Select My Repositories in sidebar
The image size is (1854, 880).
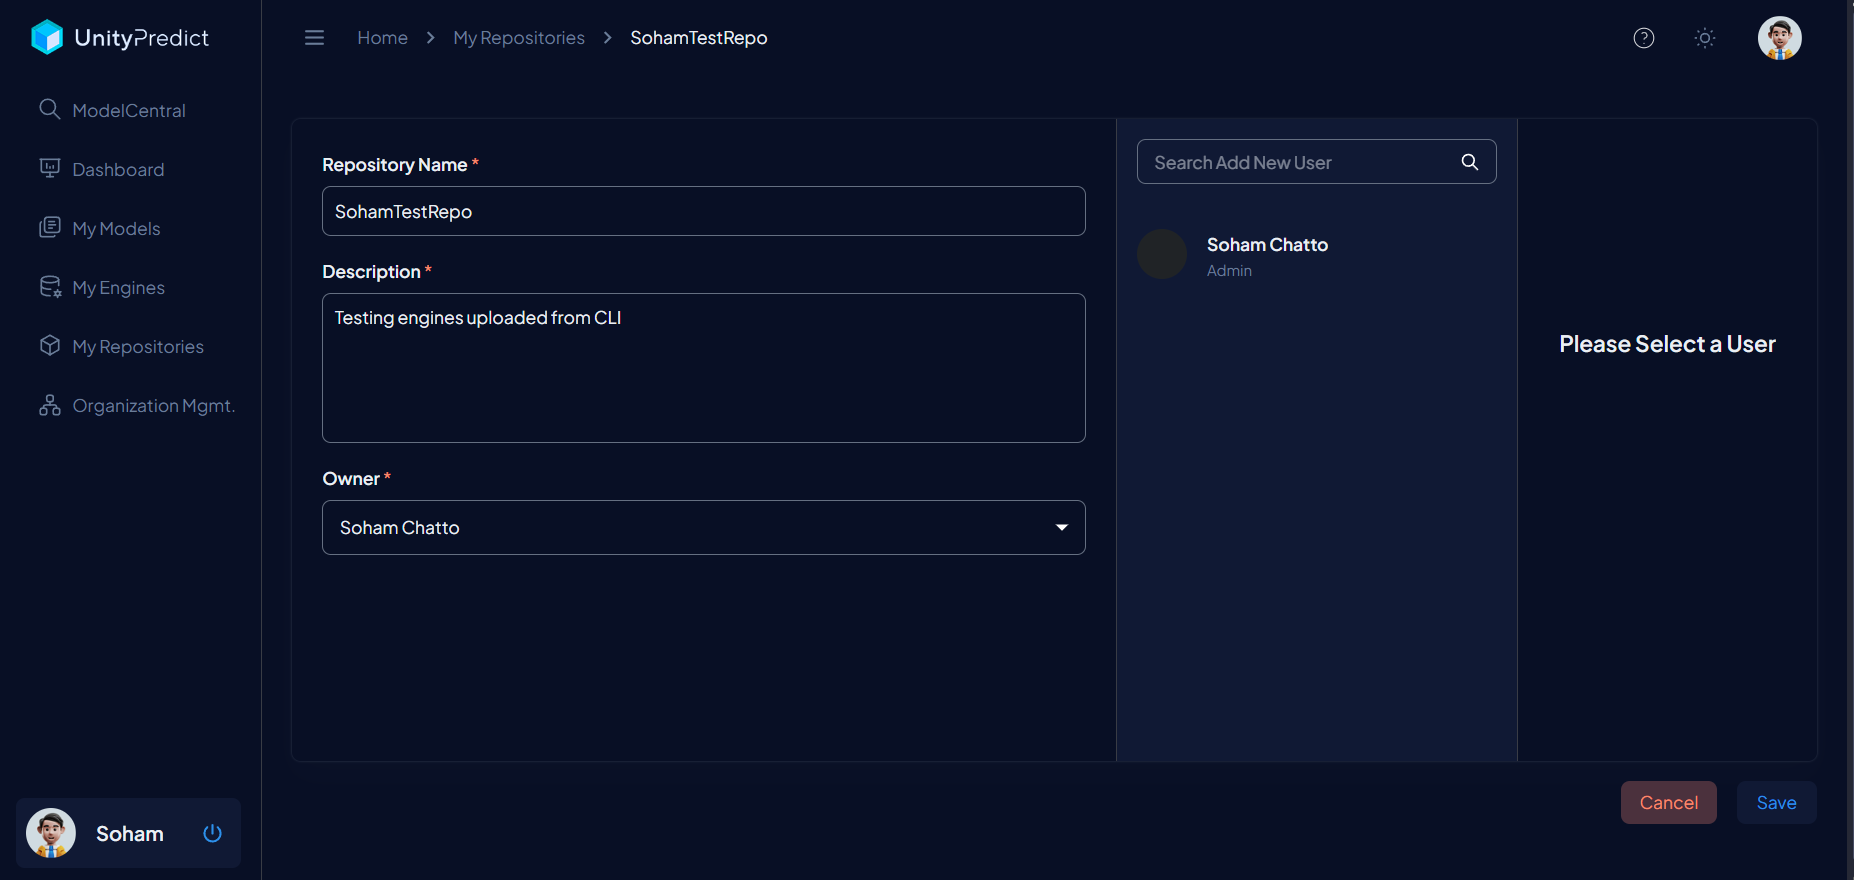point(137,347)
